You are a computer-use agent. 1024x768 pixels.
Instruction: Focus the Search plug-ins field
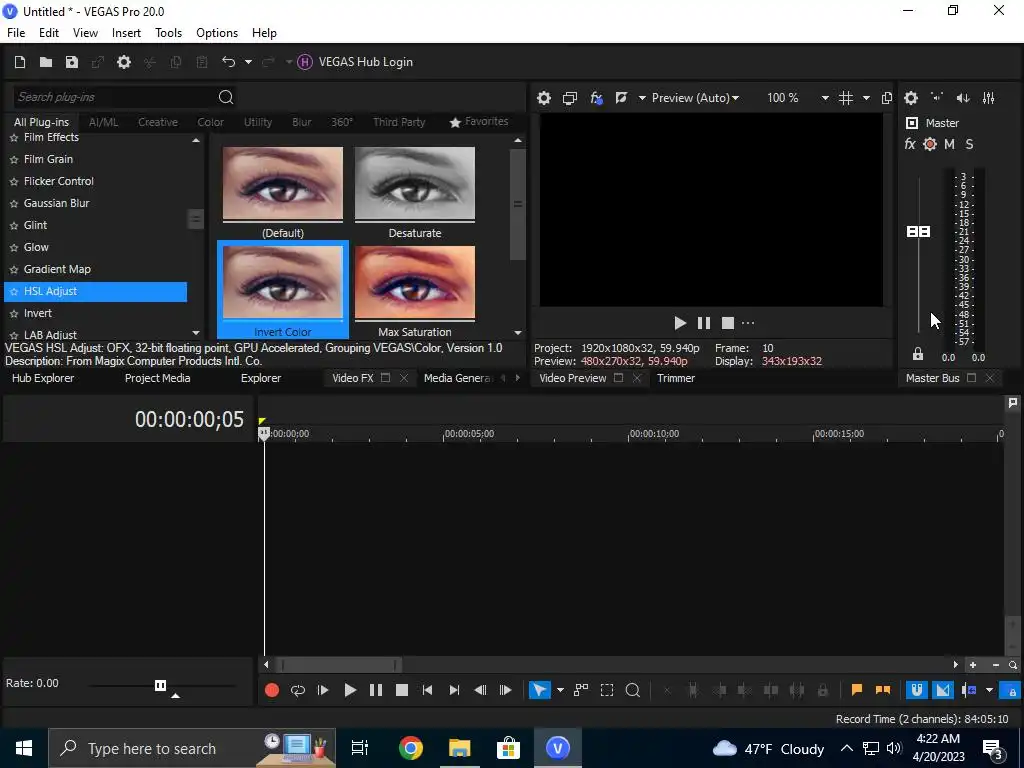click(114, 97)
